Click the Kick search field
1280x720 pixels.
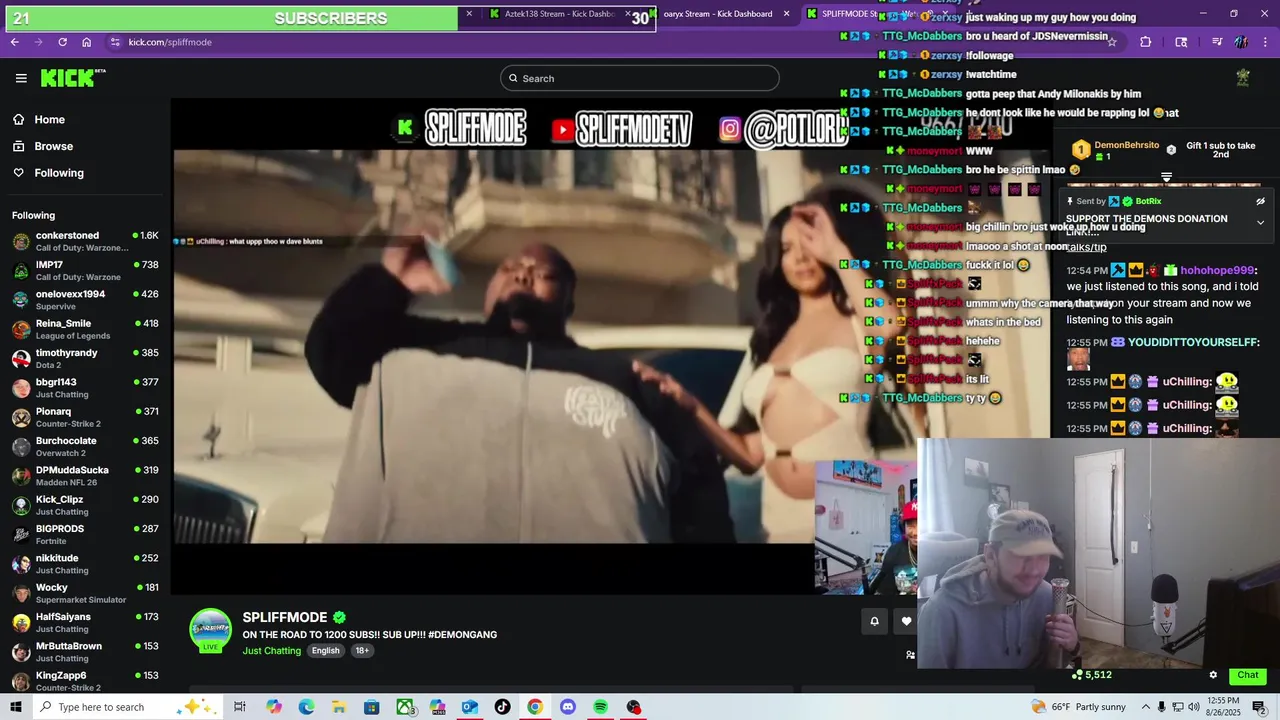coord(640,78)
